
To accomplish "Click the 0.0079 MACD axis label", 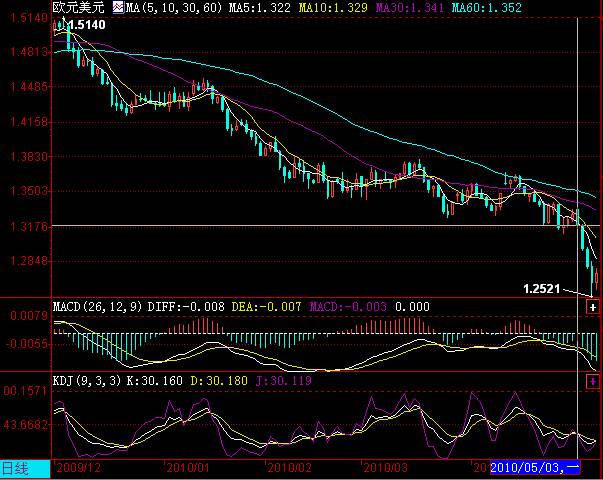I will pyautogui.click(x=29, y=316).
